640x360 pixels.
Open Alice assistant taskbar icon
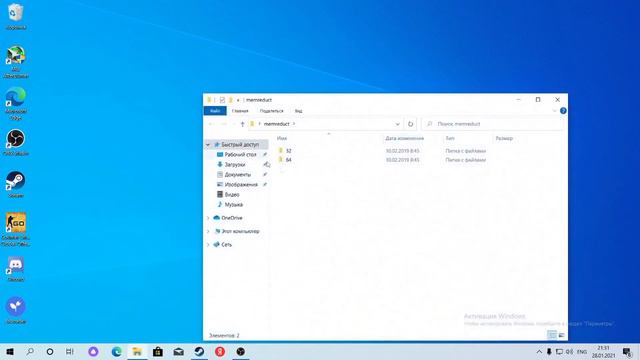(x=93, y=351)
